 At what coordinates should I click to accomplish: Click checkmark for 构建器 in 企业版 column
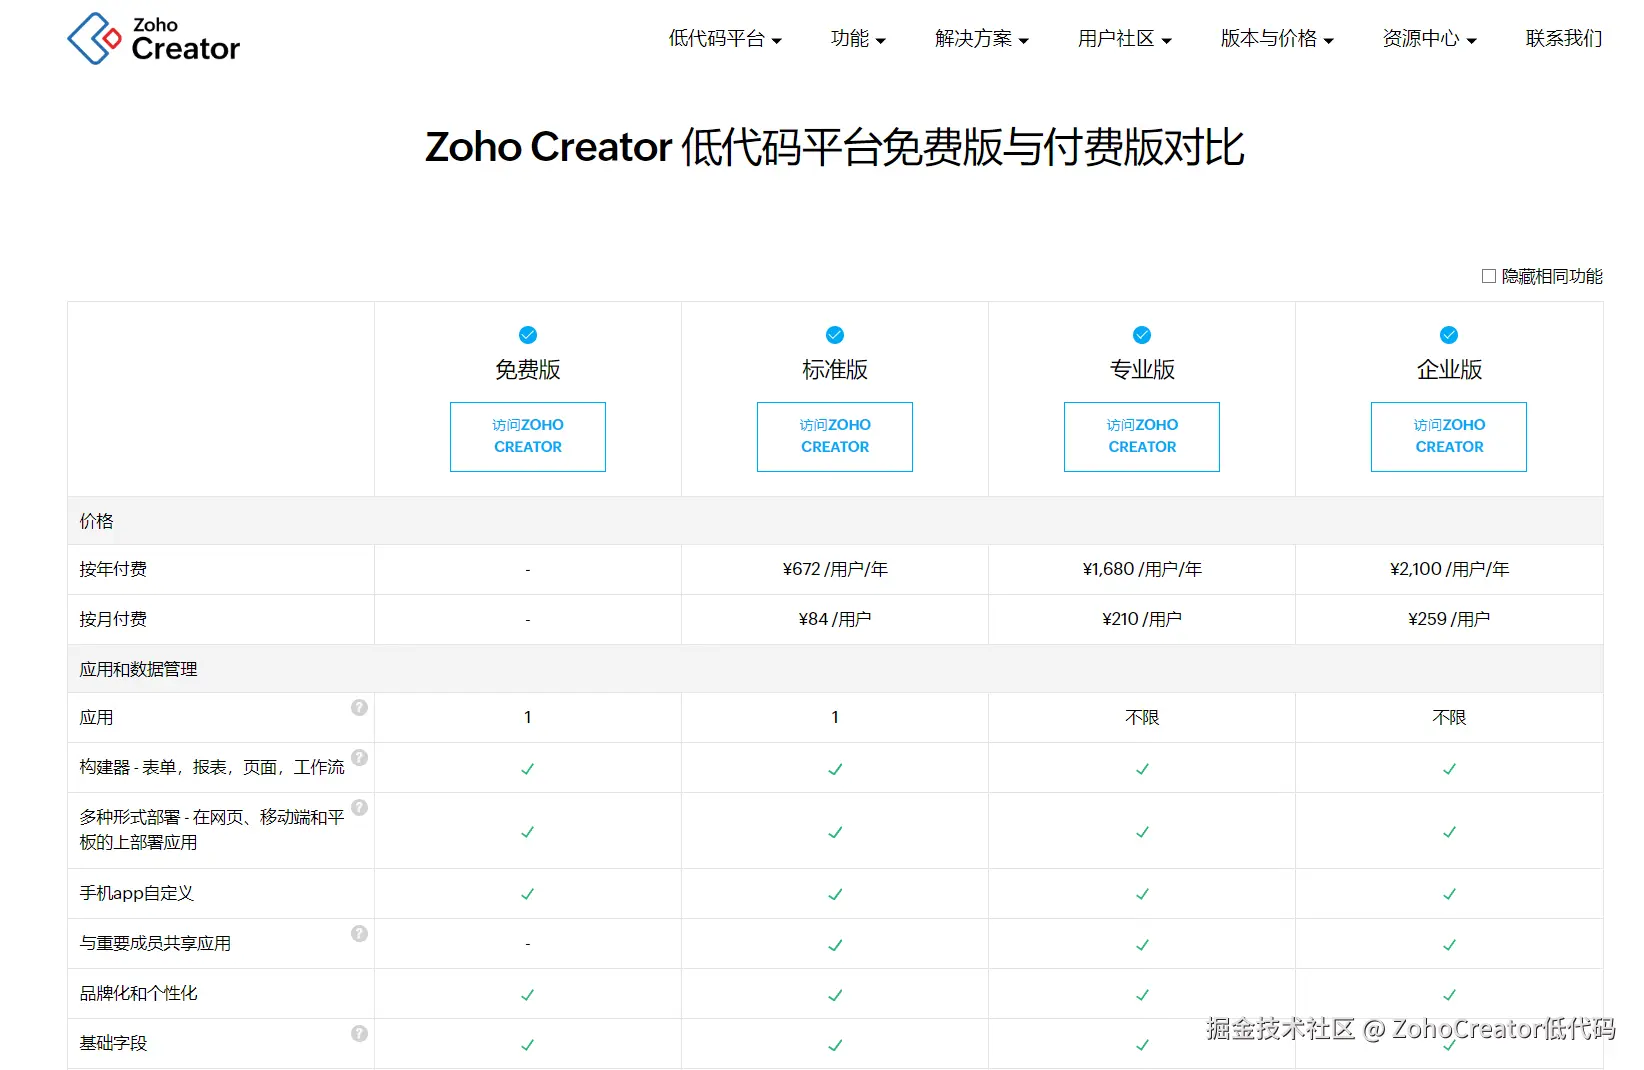coord(1449,769)
